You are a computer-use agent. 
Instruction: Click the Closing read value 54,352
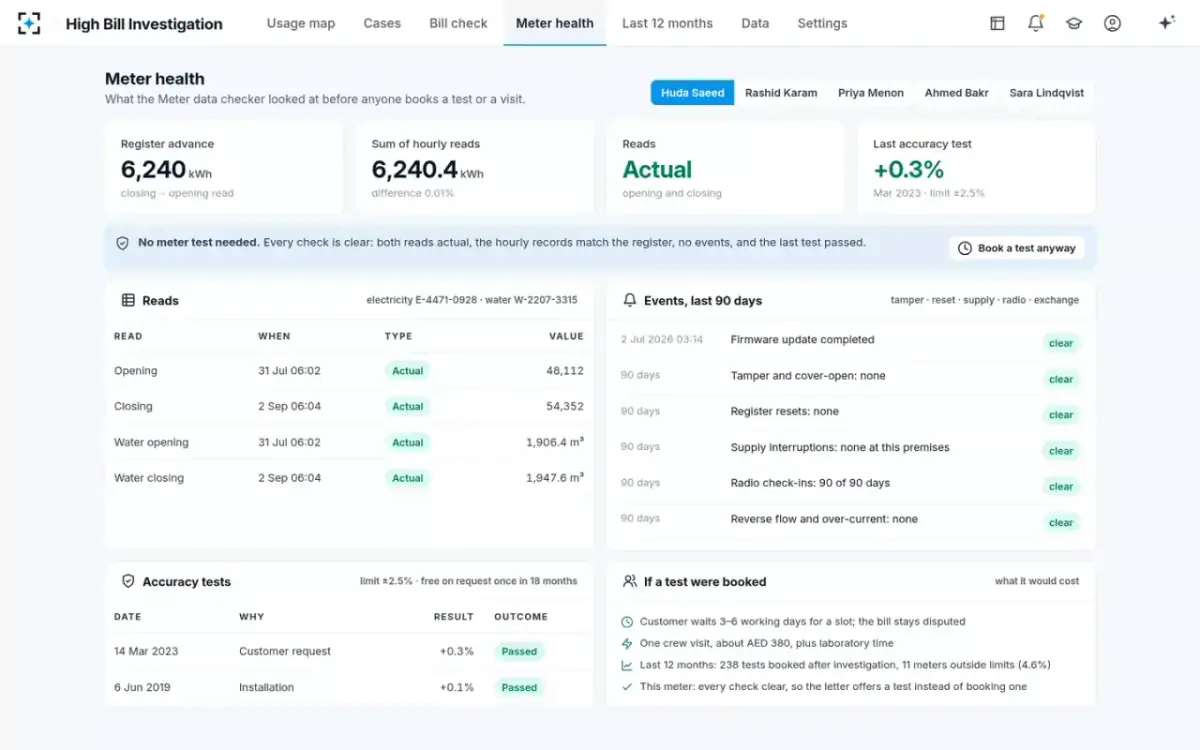[564, 407]
